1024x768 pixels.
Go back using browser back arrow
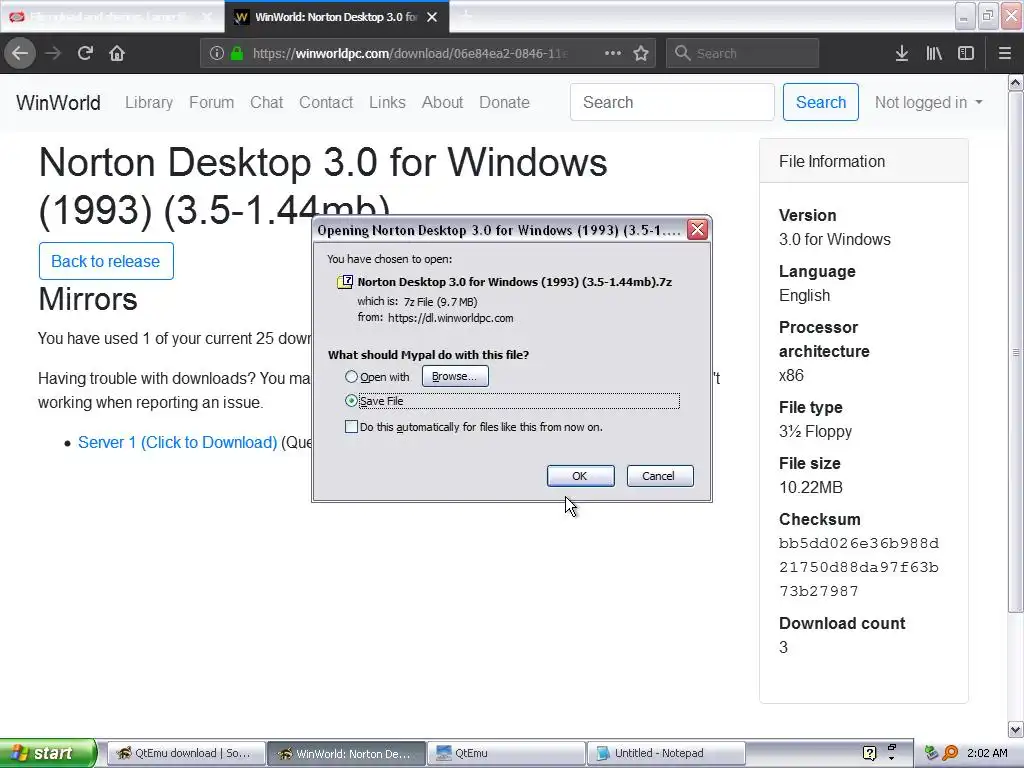tap(20, 53)
